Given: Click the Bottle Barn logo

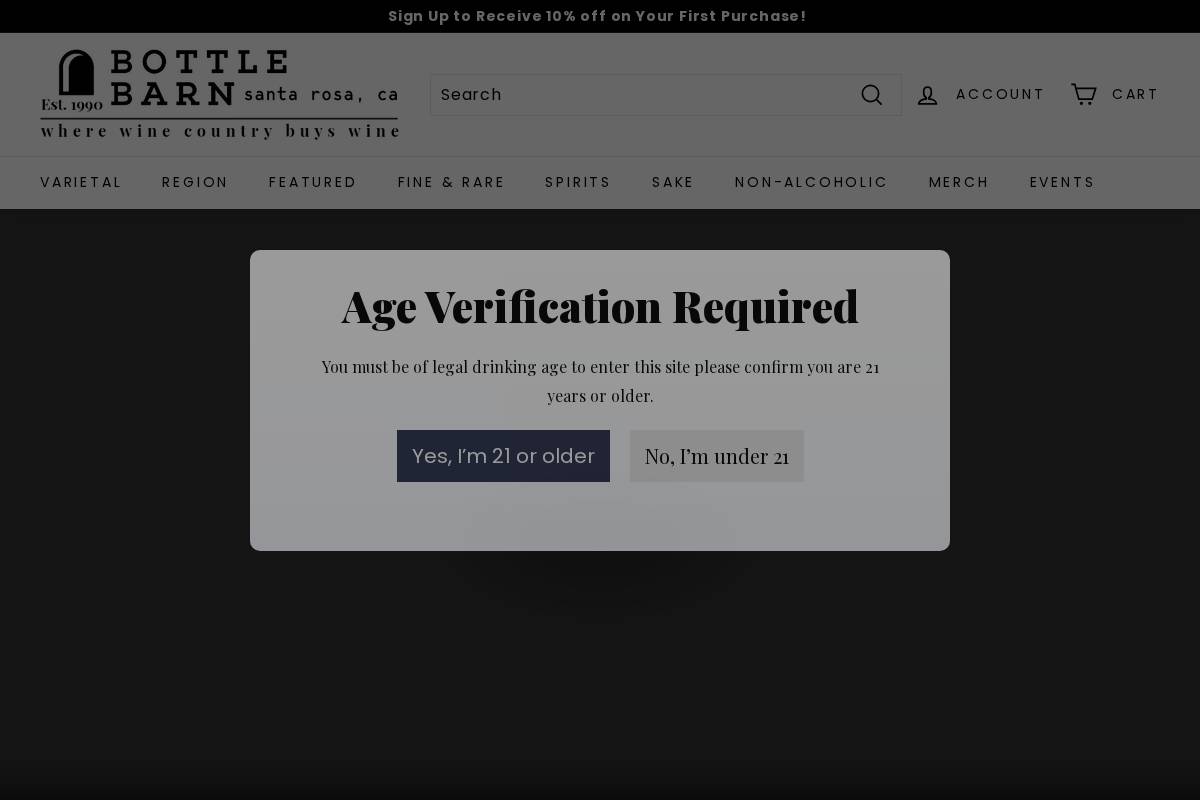Looking at the screenshot, I should [220, 94].
